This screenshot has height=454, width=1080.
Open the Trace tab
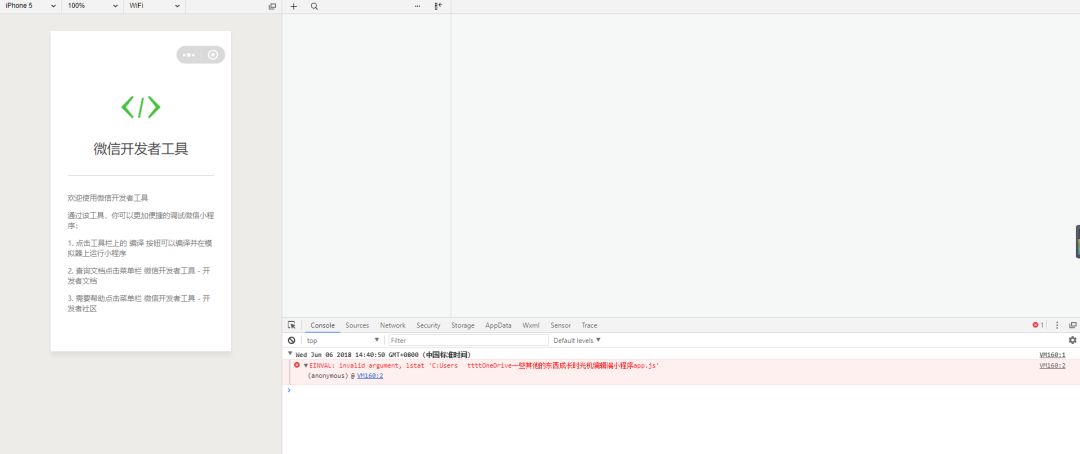pos(590,325)
